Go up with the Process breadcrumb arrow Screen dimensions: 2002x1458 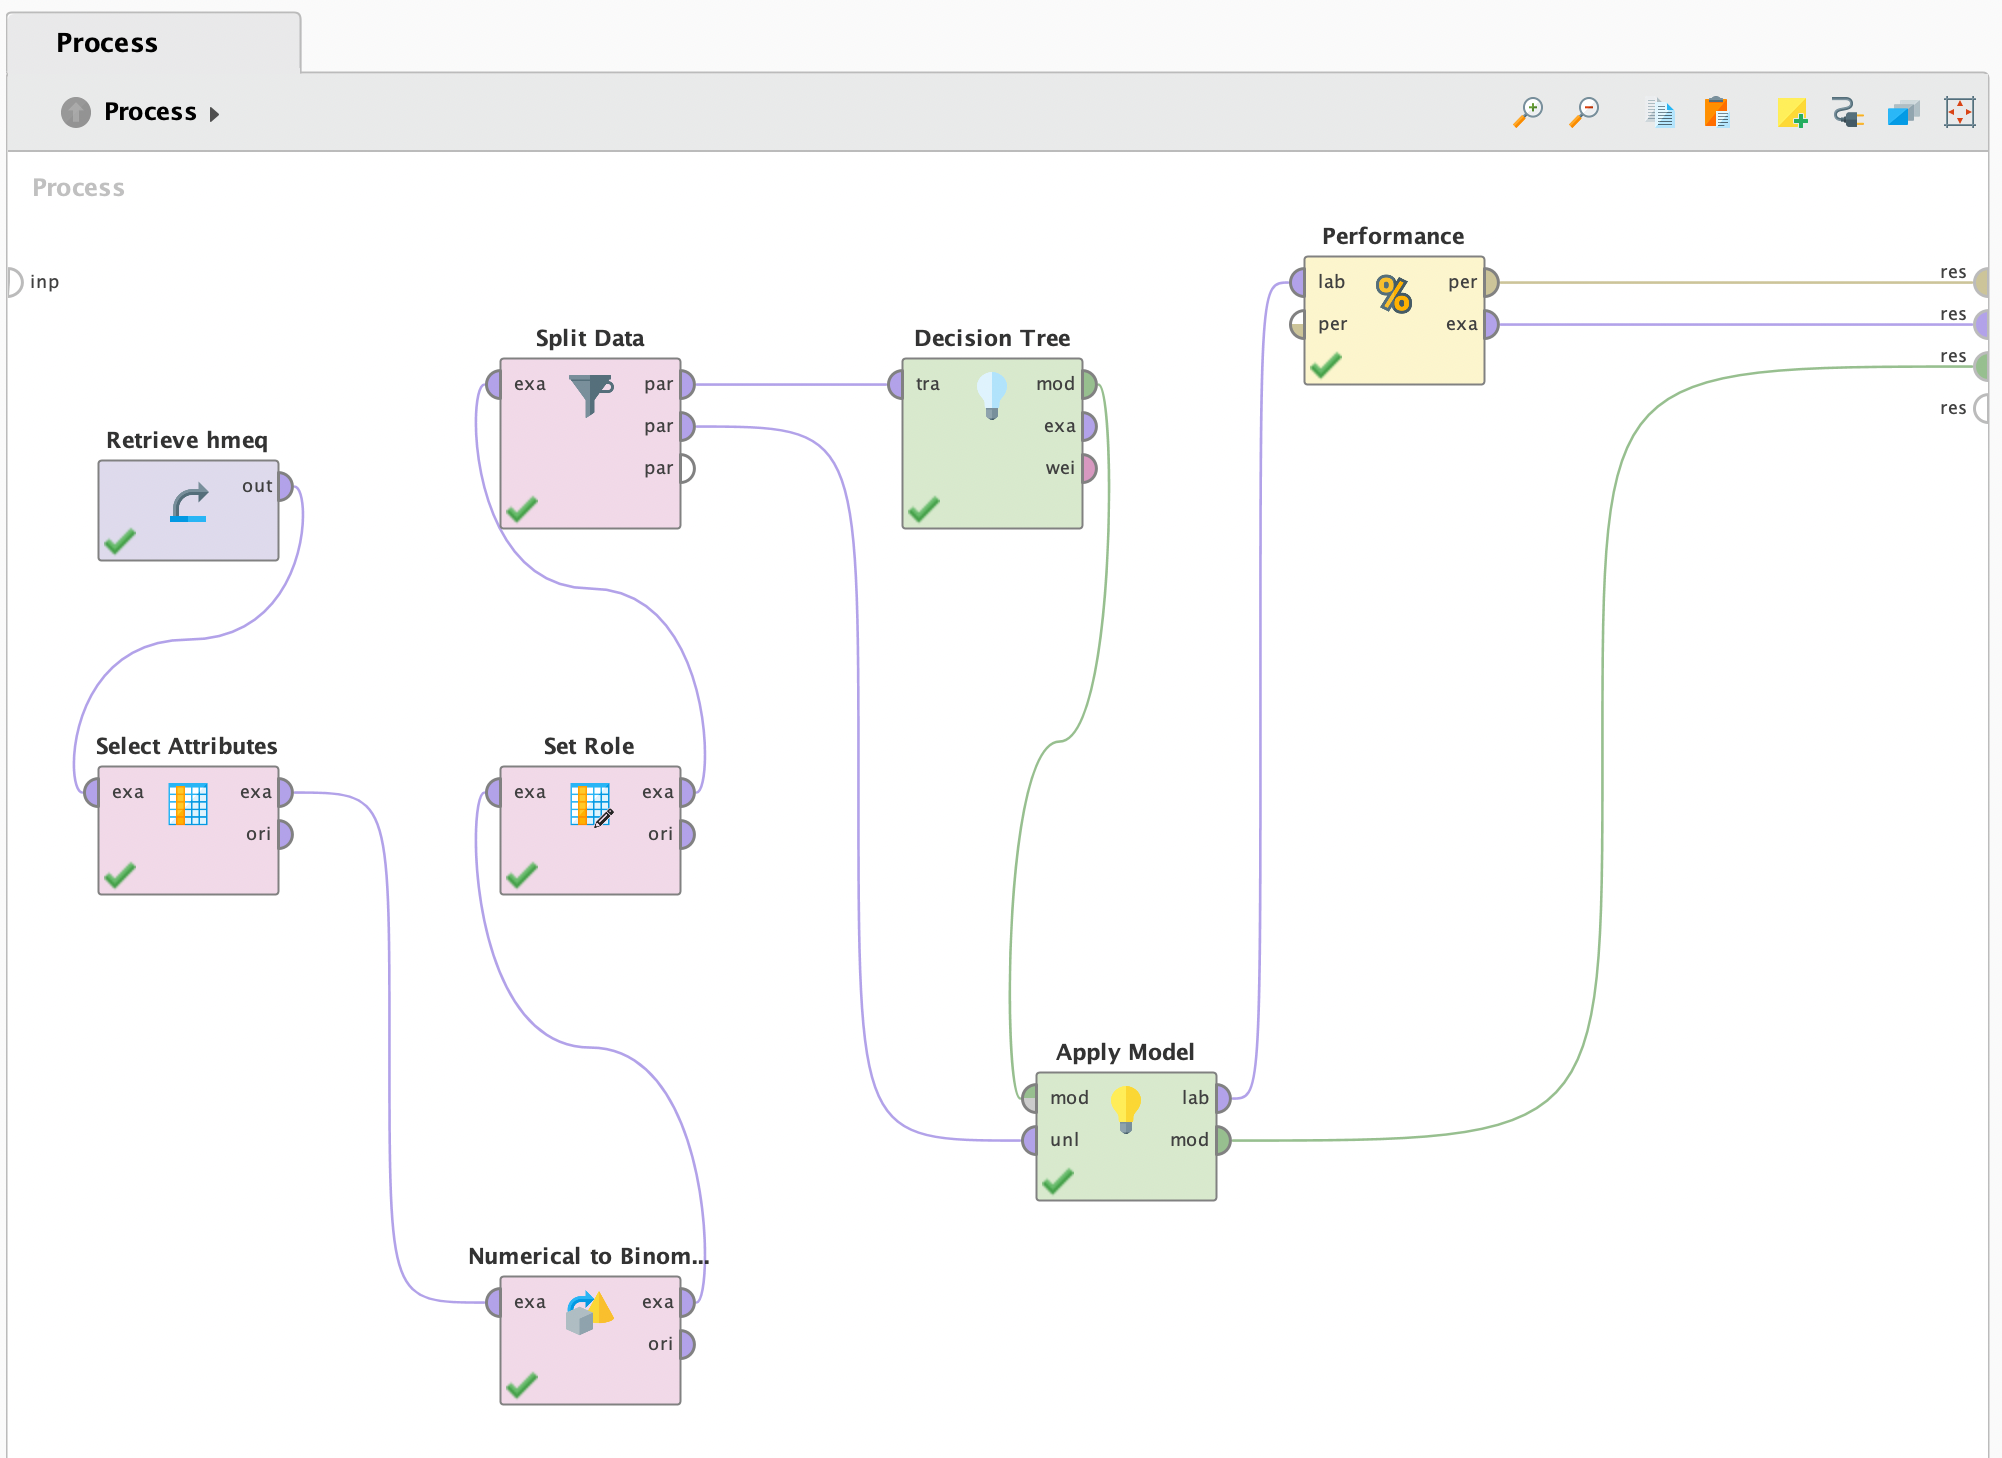[x=76, y=112]
